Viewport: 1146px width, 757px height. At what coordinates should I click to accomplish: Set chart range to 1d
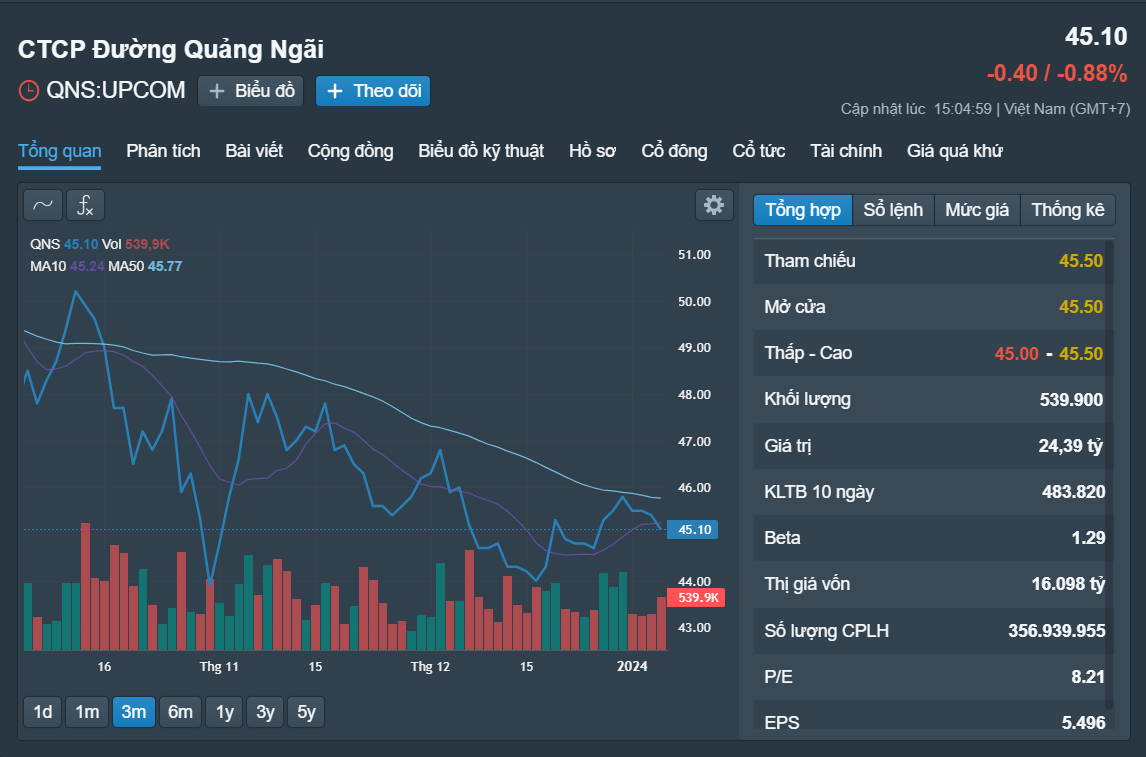tap(42, 712)
